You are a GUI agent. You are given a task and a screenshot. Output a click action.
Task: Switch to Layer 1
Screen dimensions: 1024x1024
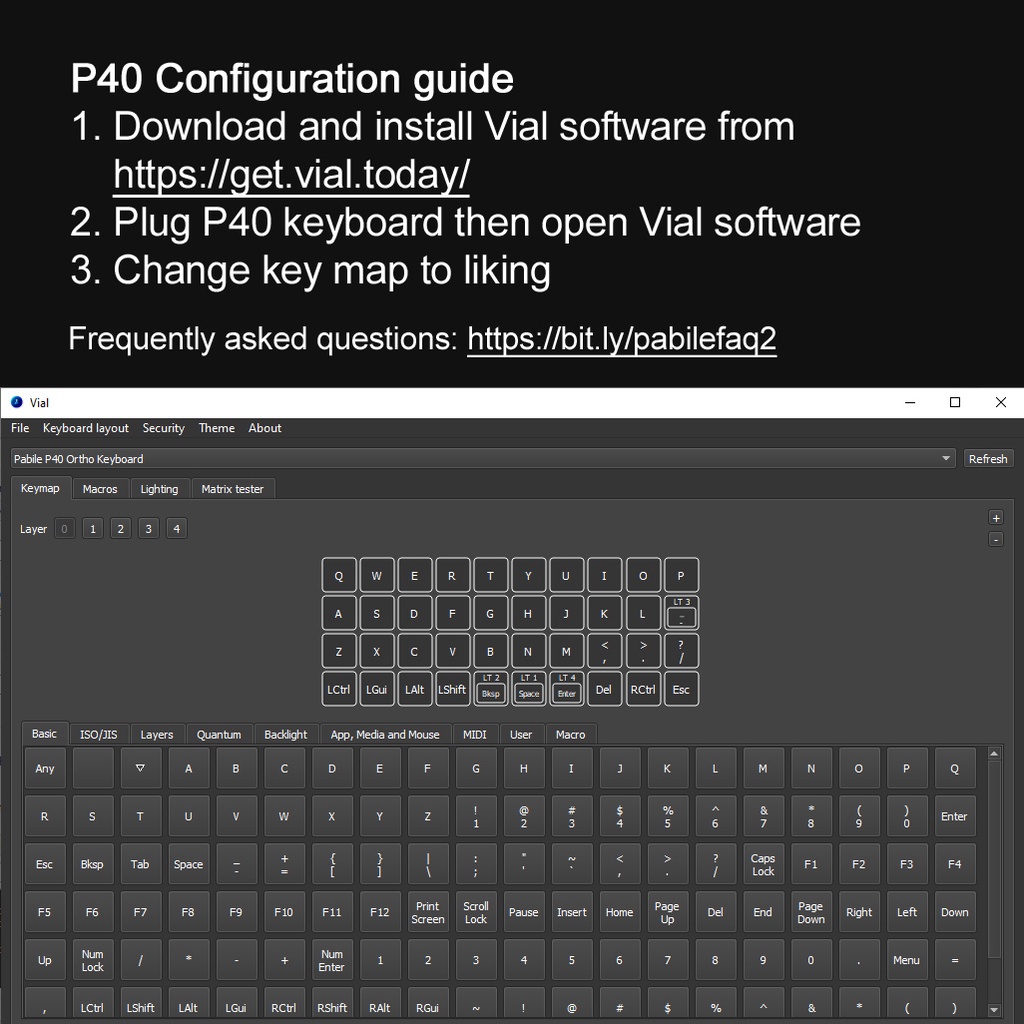coord(93,529)
